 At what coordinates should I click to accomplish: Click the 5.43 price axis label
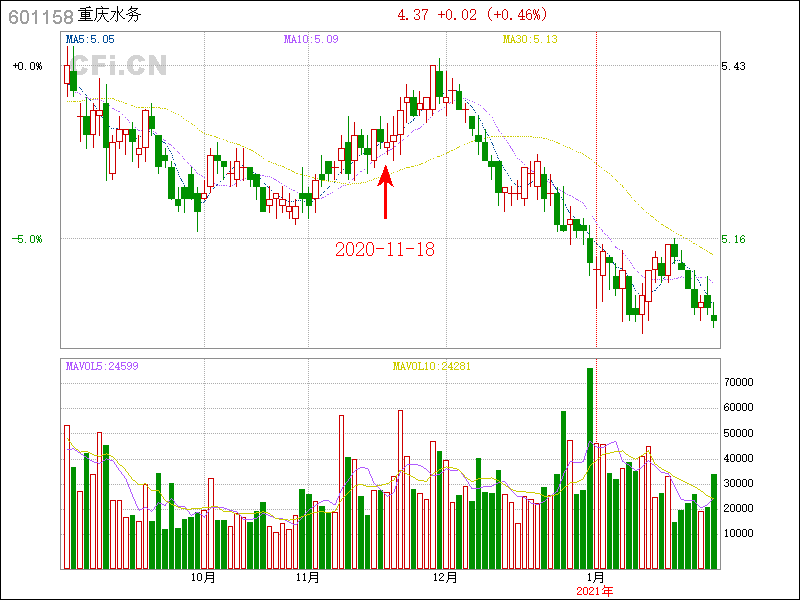[x=734, y=66]
